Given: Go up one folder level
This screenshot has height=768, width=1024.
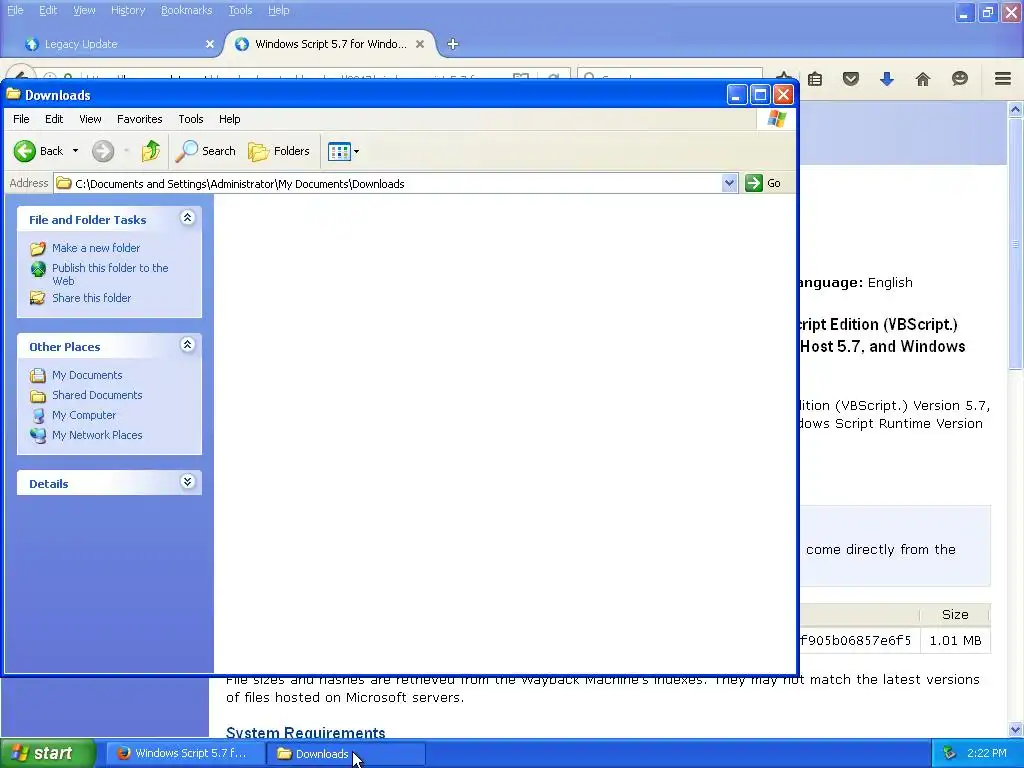Looking at the screenshot, I should 151,151.
